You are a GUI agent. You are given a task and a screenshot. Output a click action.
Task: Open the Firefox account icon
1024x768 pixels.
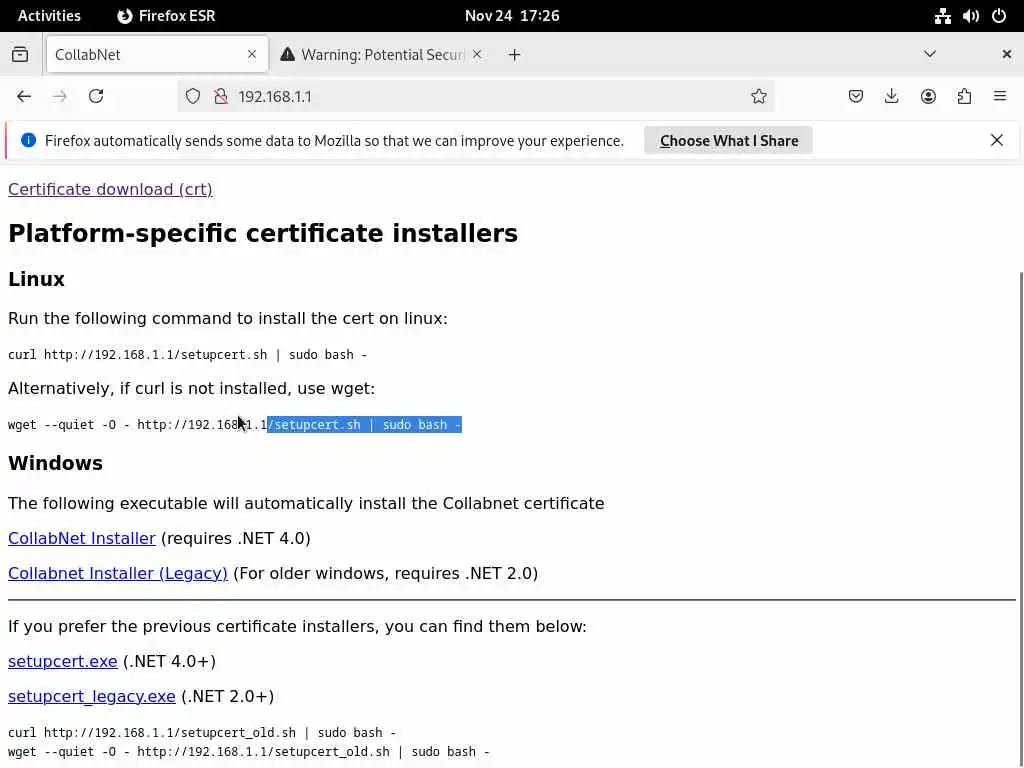928,97
